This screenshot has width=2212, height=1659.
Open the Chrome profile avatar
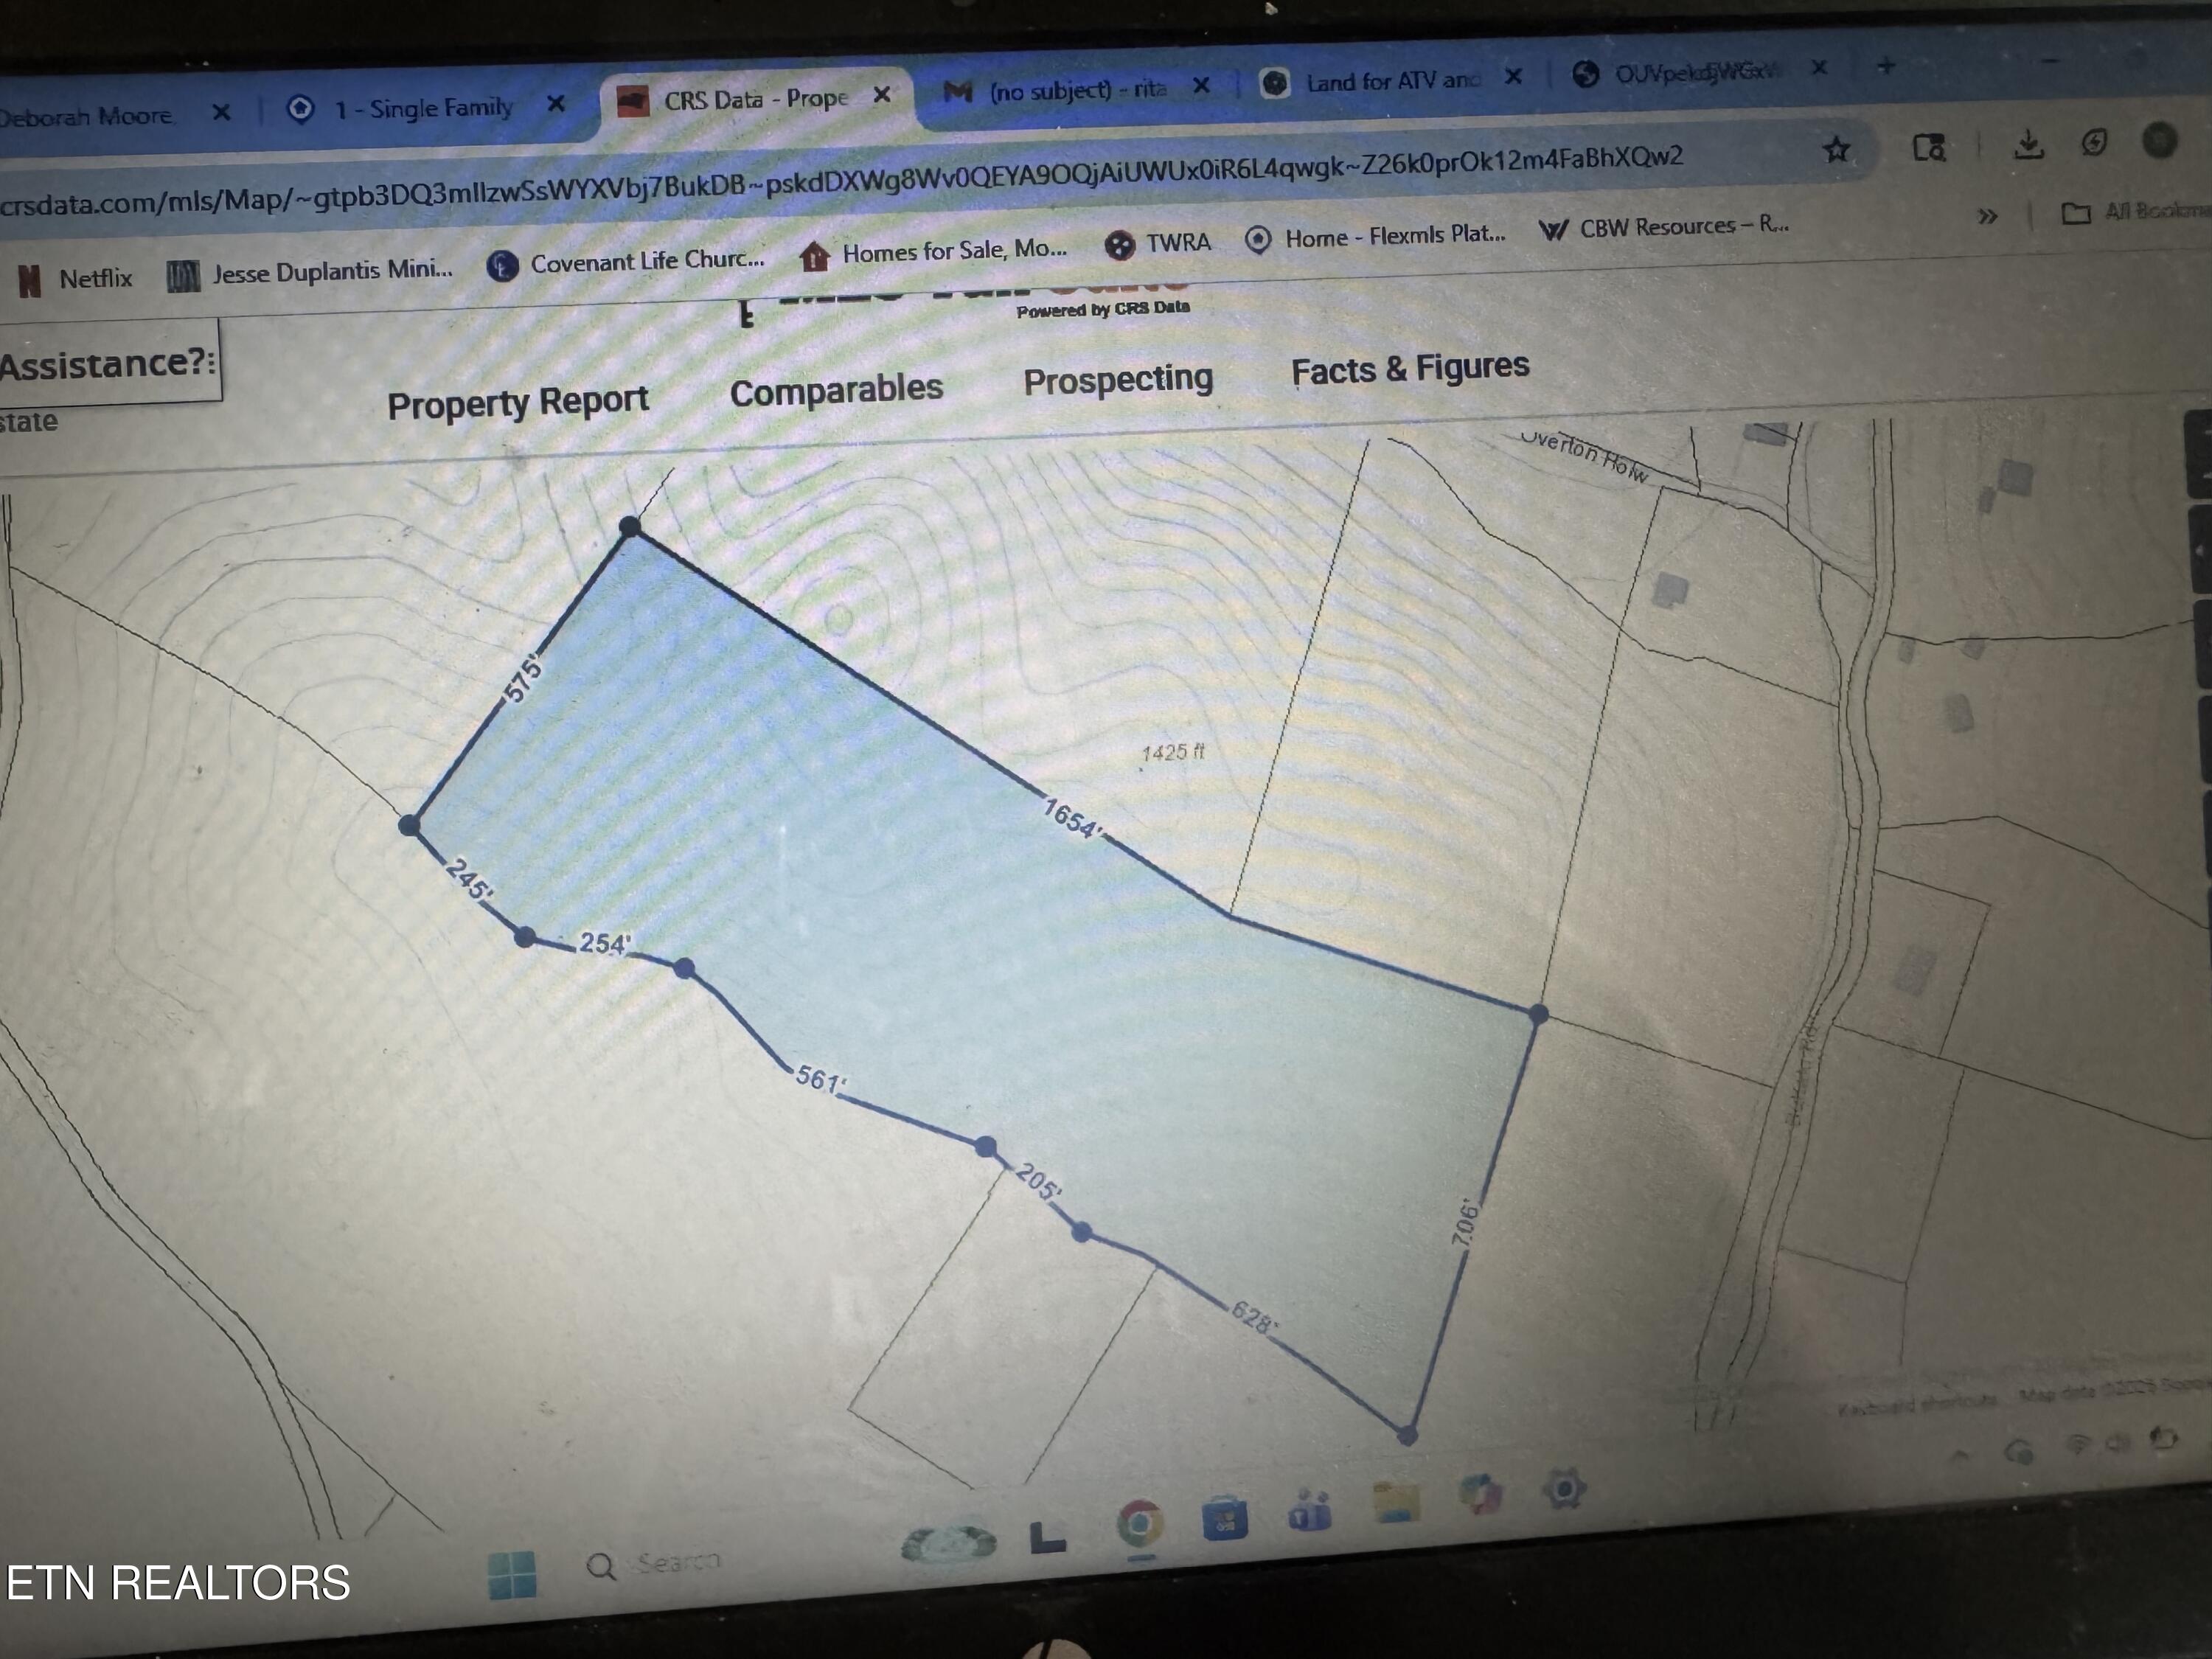(2160, 140)
